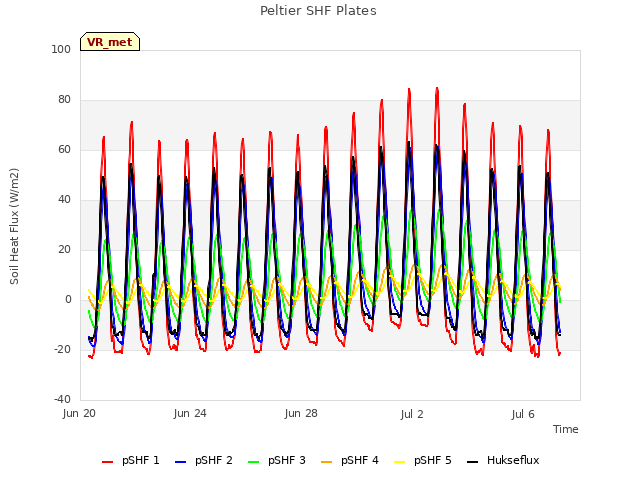The width and height of the screenshot is (640, 480).
Task: Click the orange pSHF 4 legend swatch
Action: (327, 462)
